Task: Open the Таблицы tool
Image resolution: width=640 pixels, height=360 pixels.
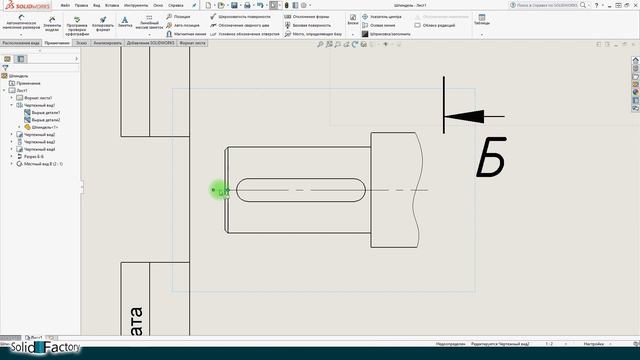Action: (x=482, y=20)
